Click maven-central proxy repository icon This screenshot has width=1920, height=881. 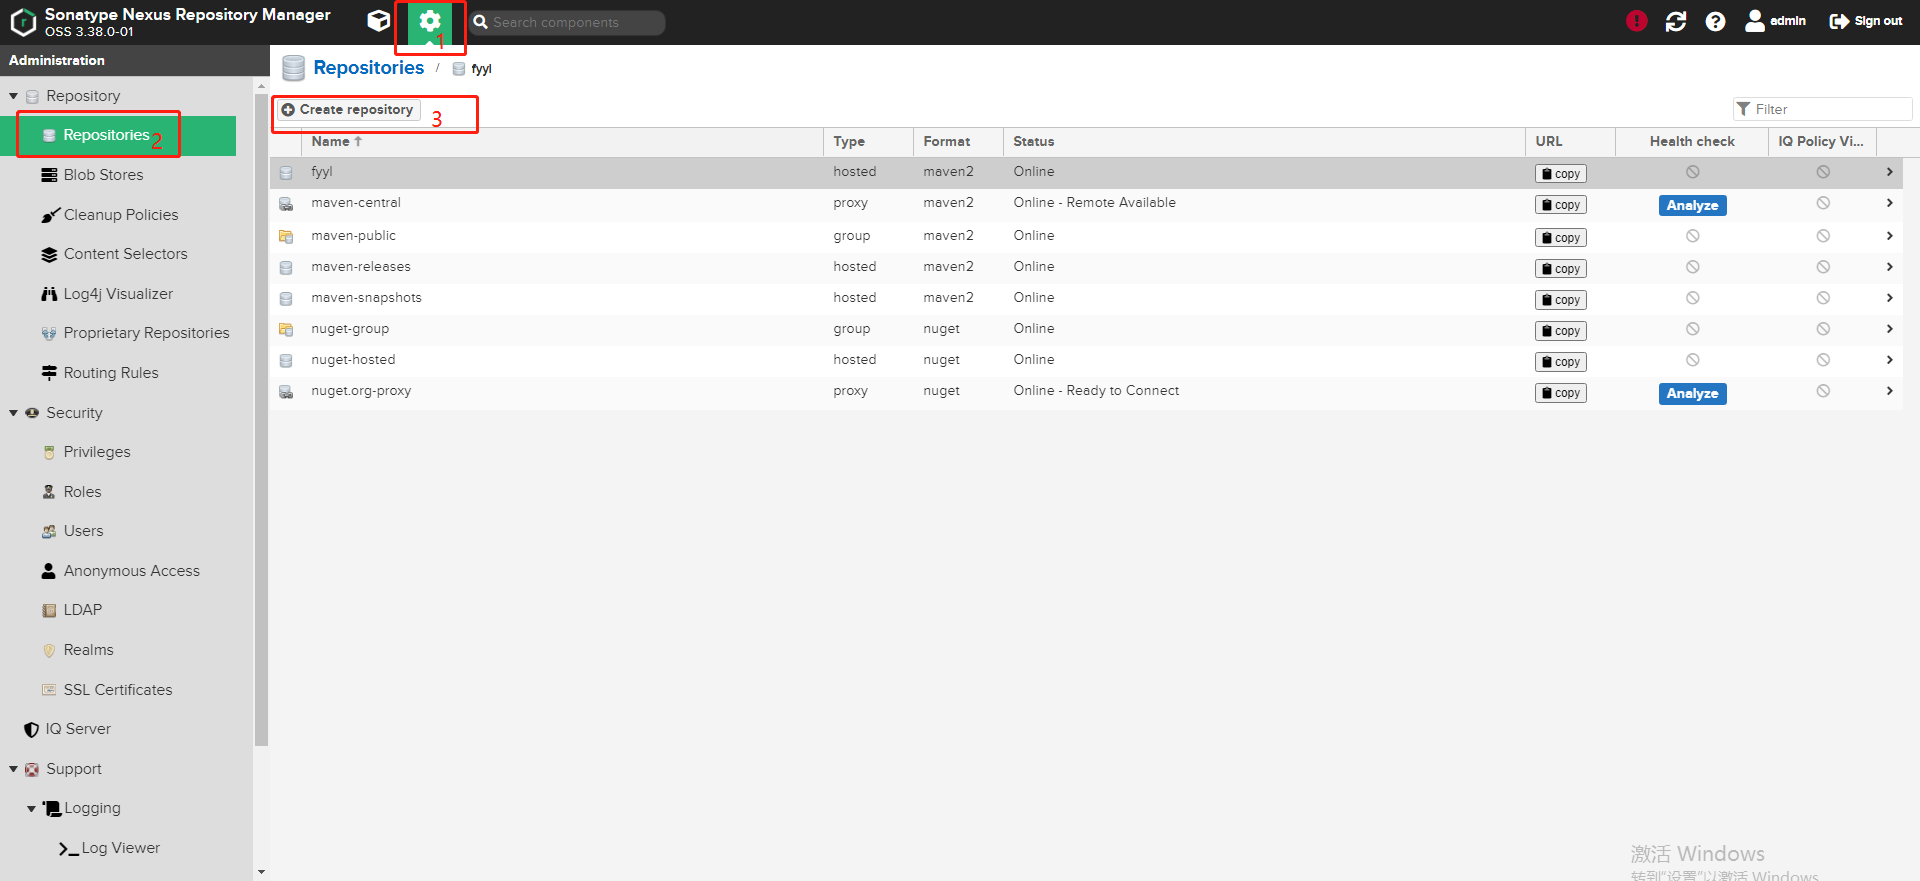[286, 204]
